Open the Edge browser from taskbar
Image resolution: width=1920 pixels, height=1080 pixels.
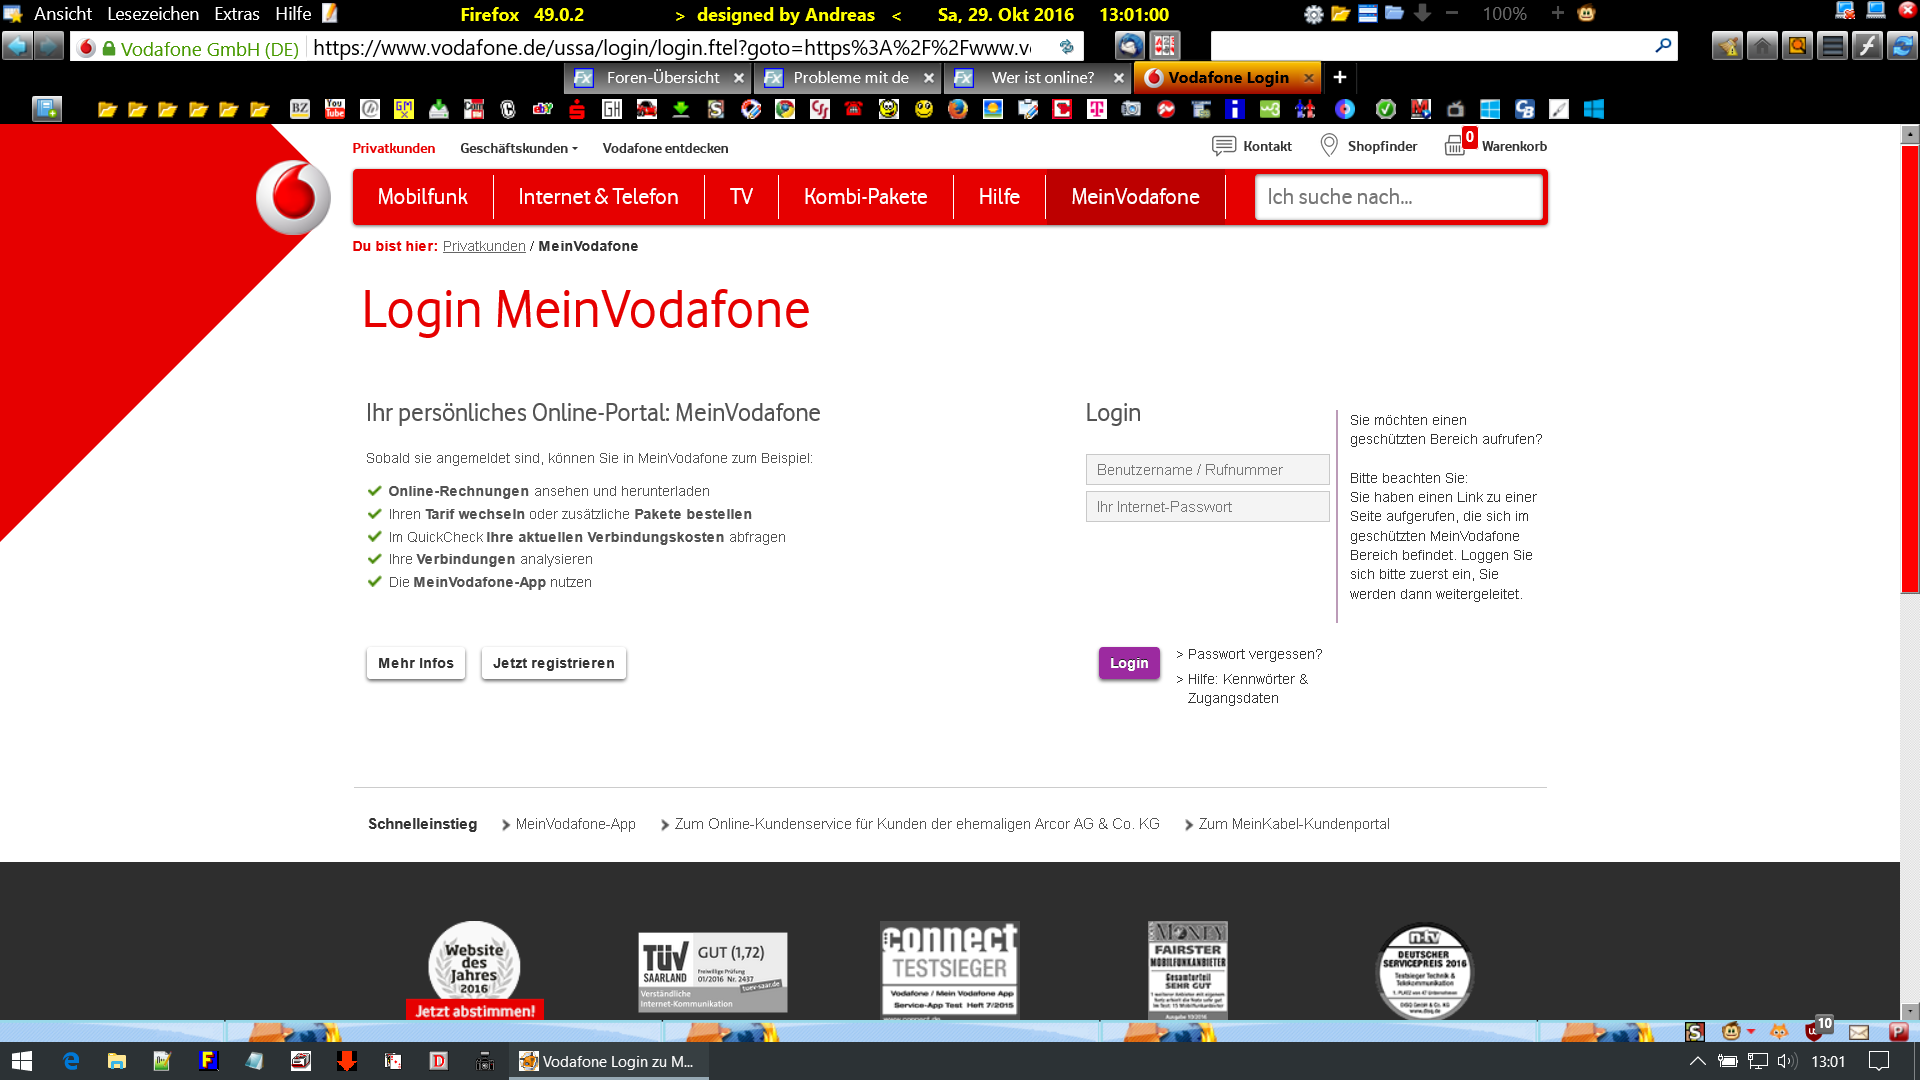tap(71, 1061)
